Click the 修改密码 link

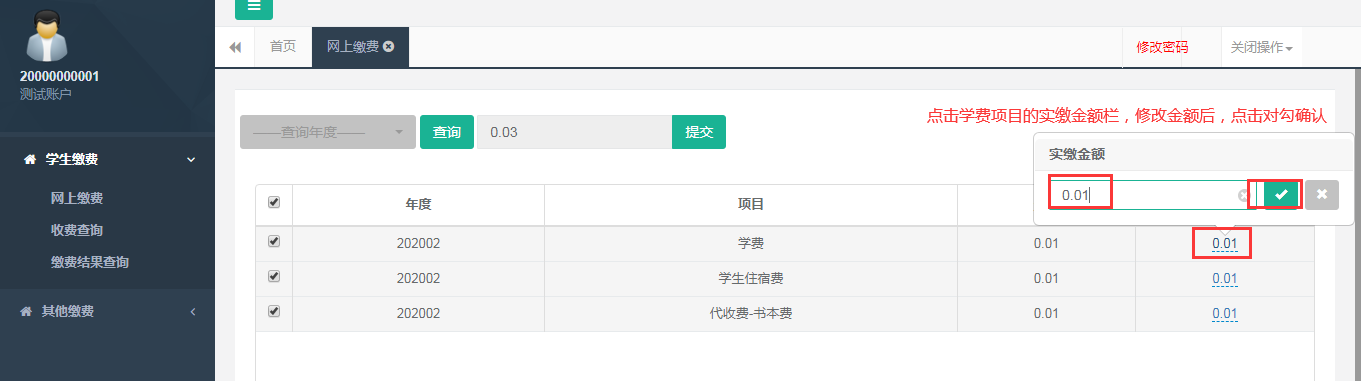(x=1162, y=47)
